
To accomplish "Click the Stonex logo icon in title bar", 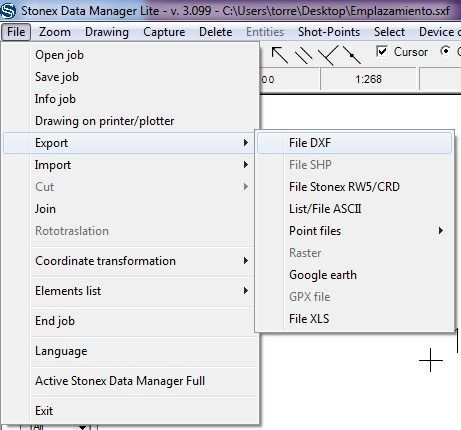I will point(8,11).
